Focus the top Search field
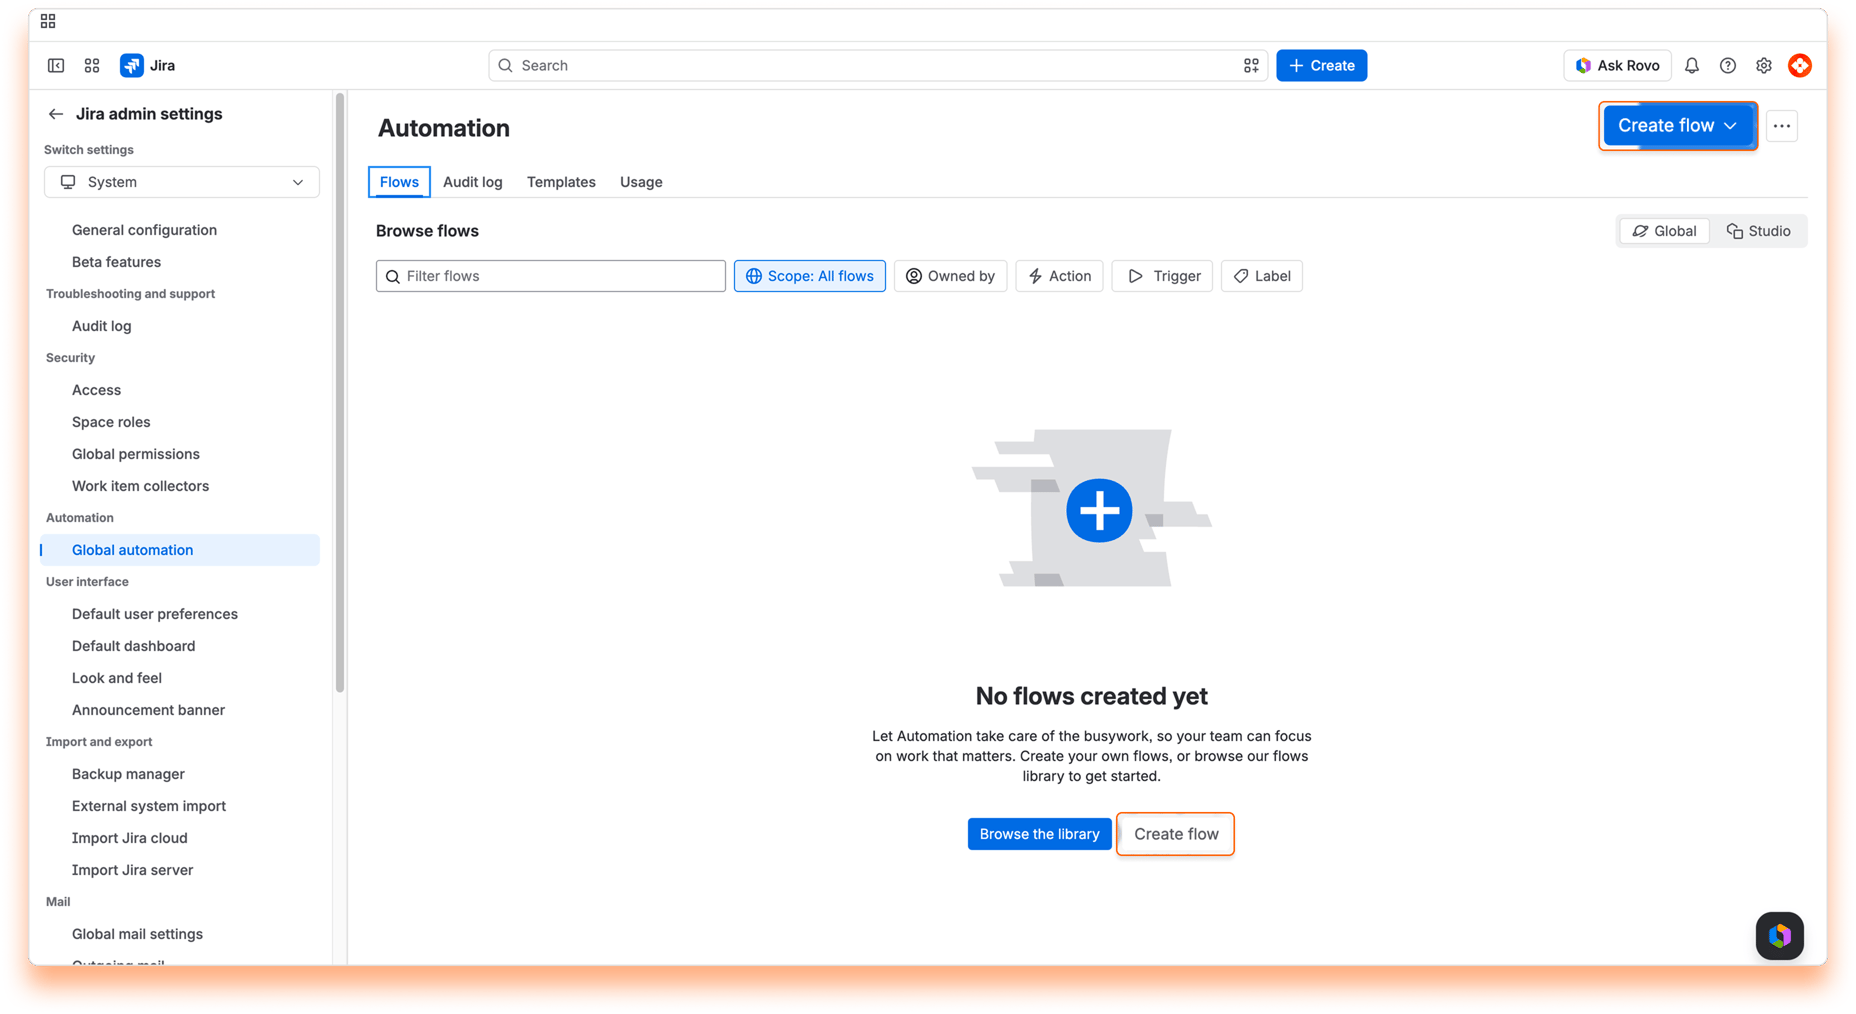1856x1014 pixels. 878,66
